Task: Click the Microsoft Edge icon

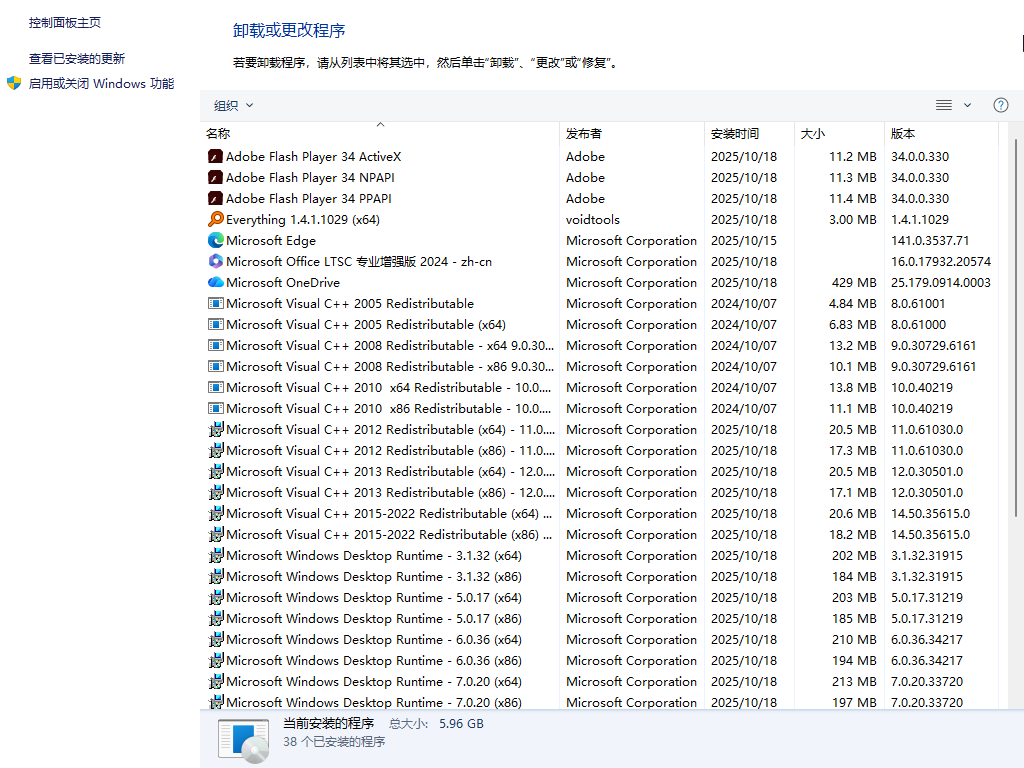Action: pos(215,240)
